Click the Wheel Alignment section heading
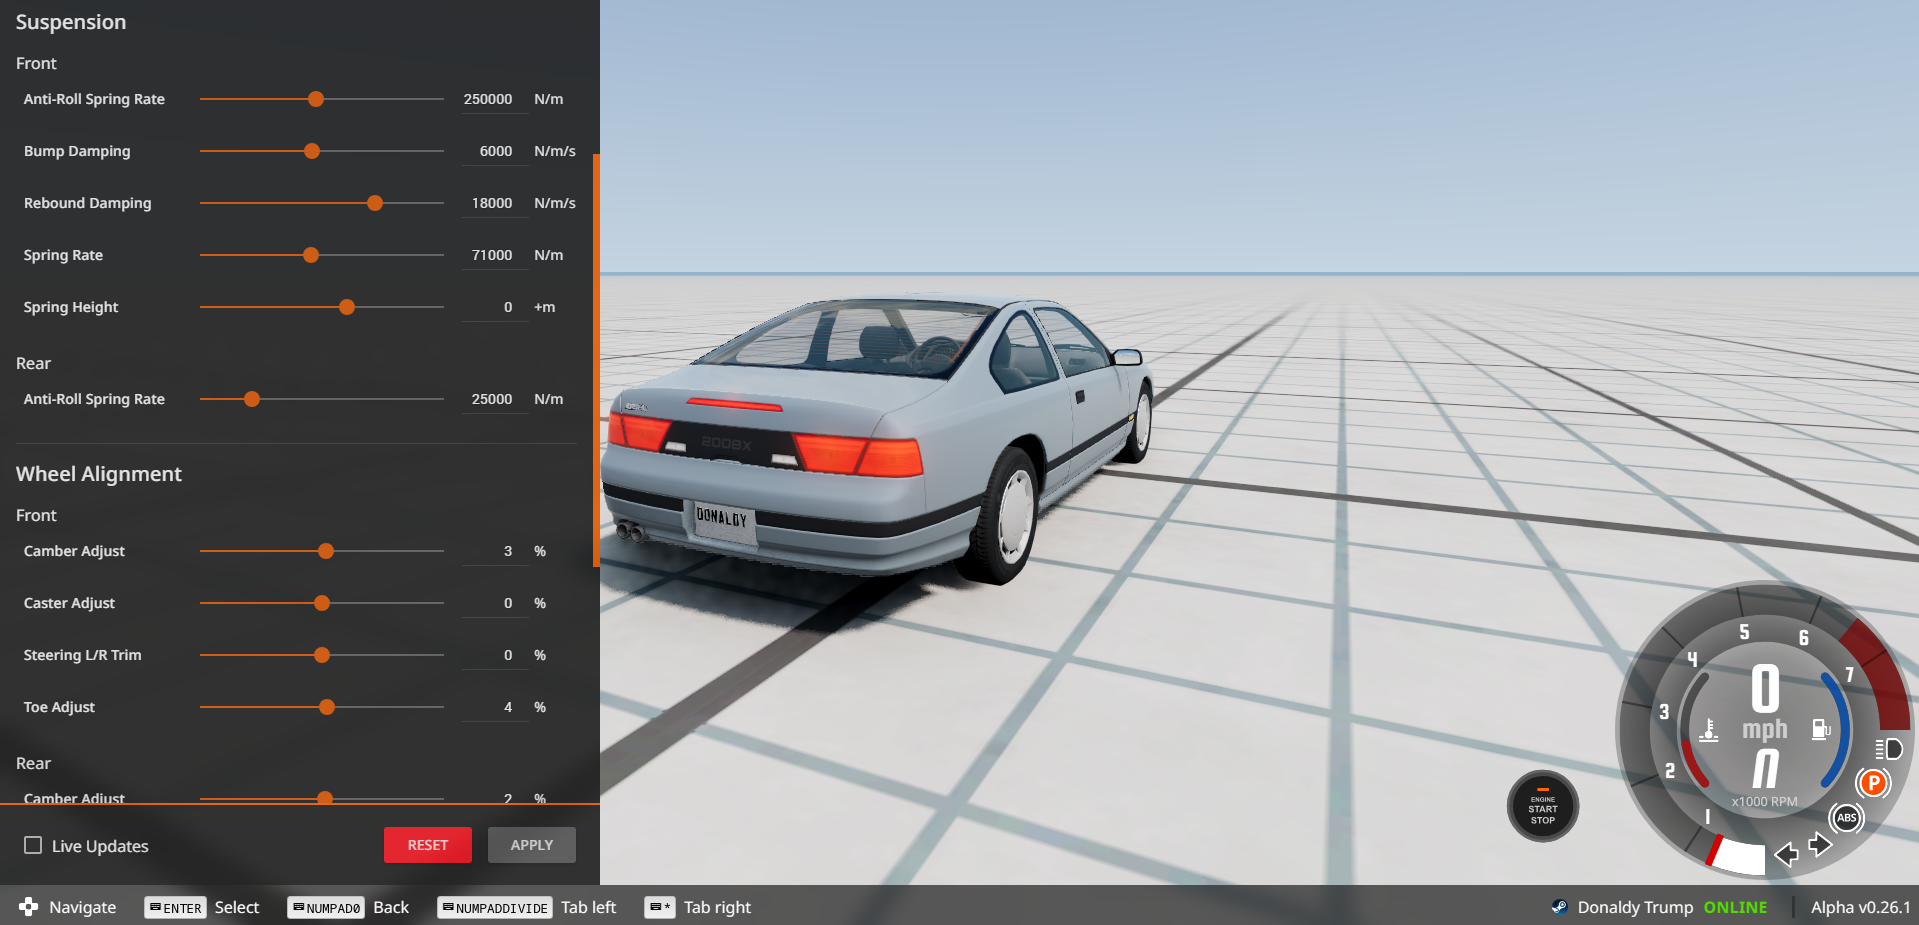The height and width of the screenshot is (925, 1919). [99, 474]
